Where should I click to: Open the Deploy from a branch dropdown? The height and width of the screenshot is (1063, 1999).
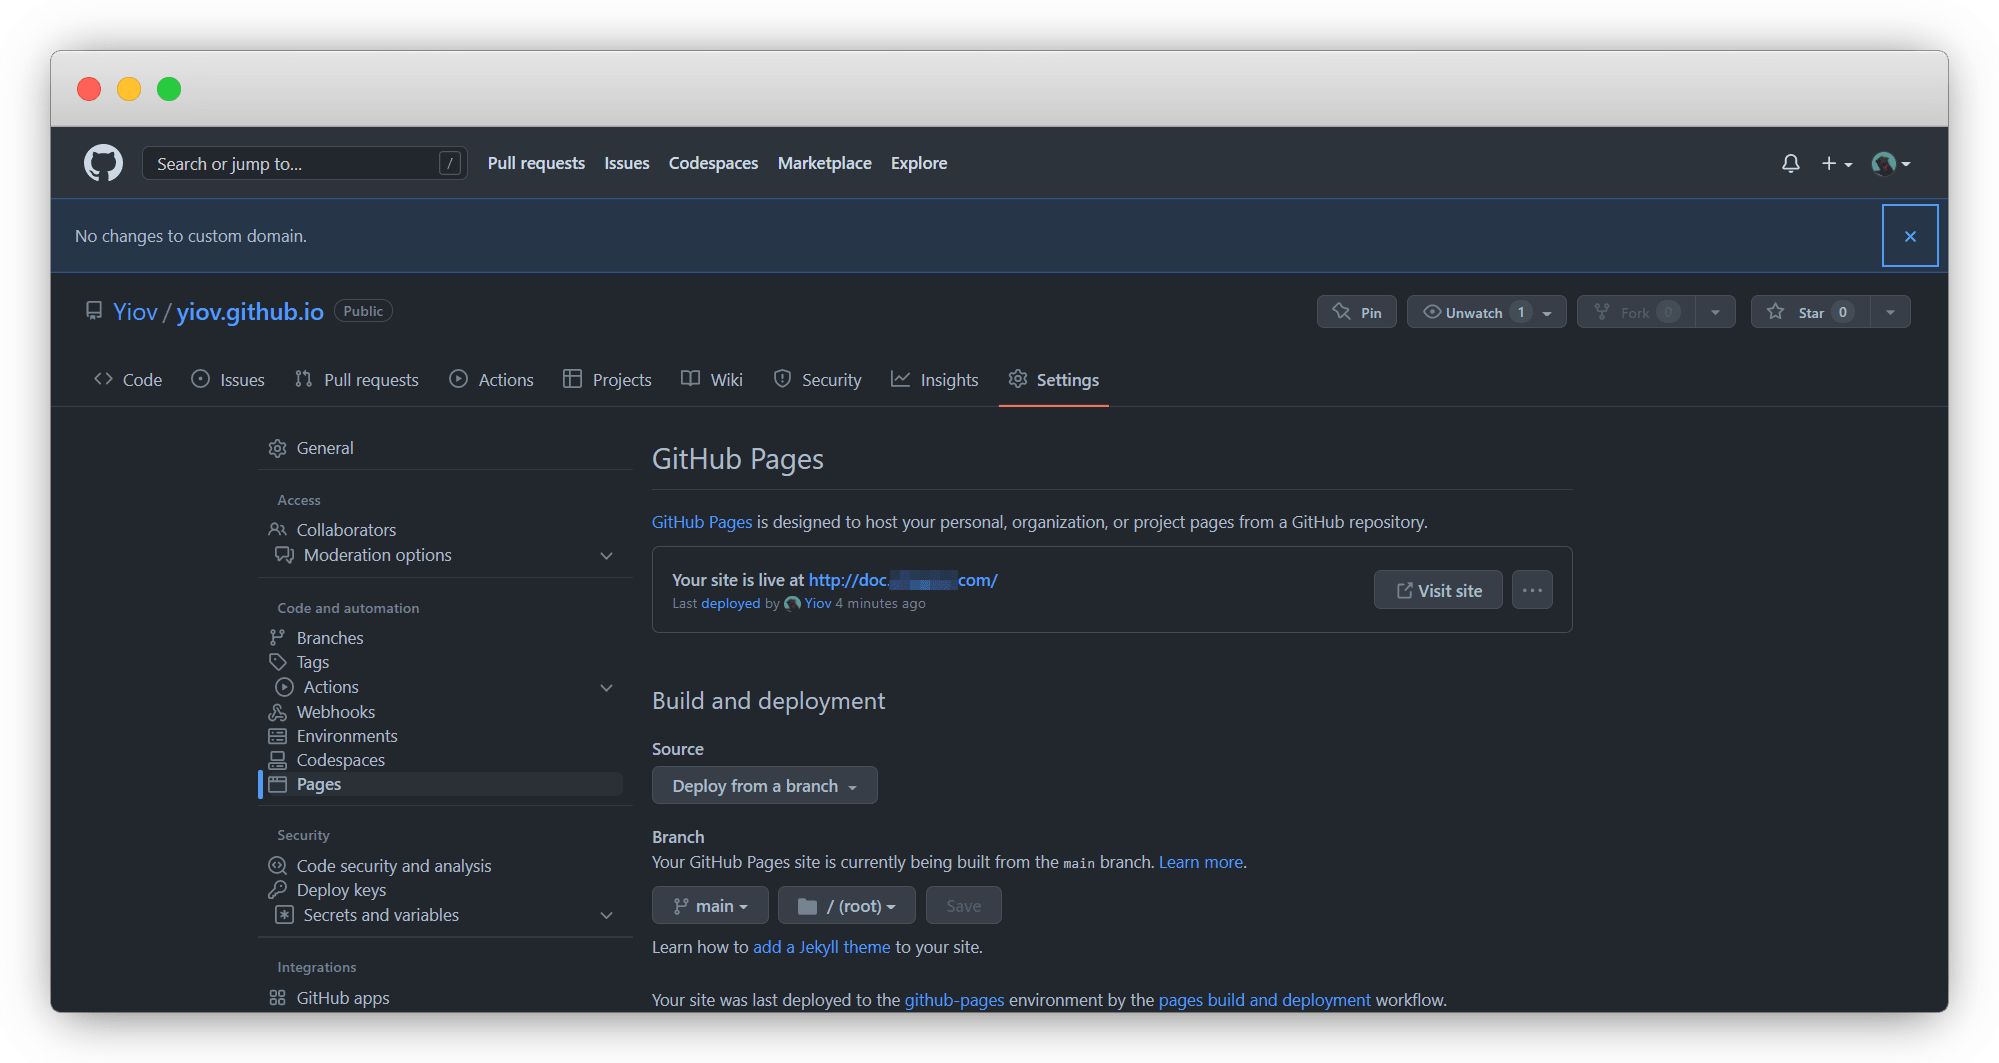764,786
